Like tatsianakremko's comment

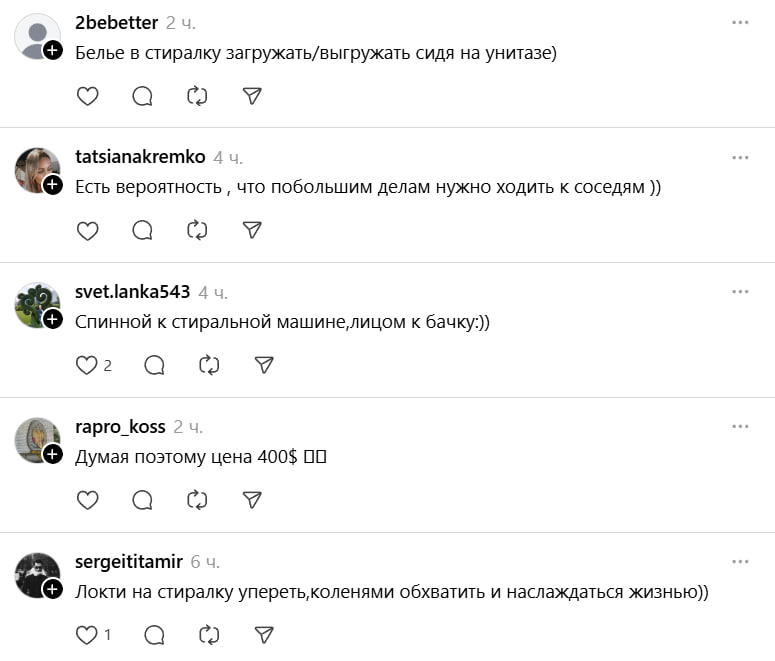click(x=88, y=231)
